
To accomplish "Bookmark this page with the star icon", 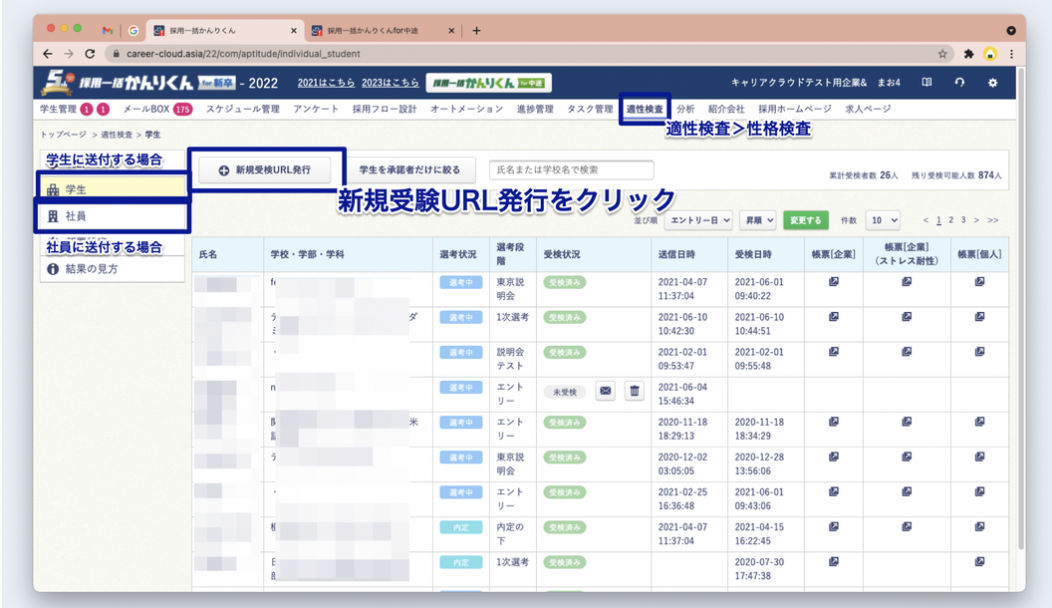I will pyautogui.click(x=943, y=53).
